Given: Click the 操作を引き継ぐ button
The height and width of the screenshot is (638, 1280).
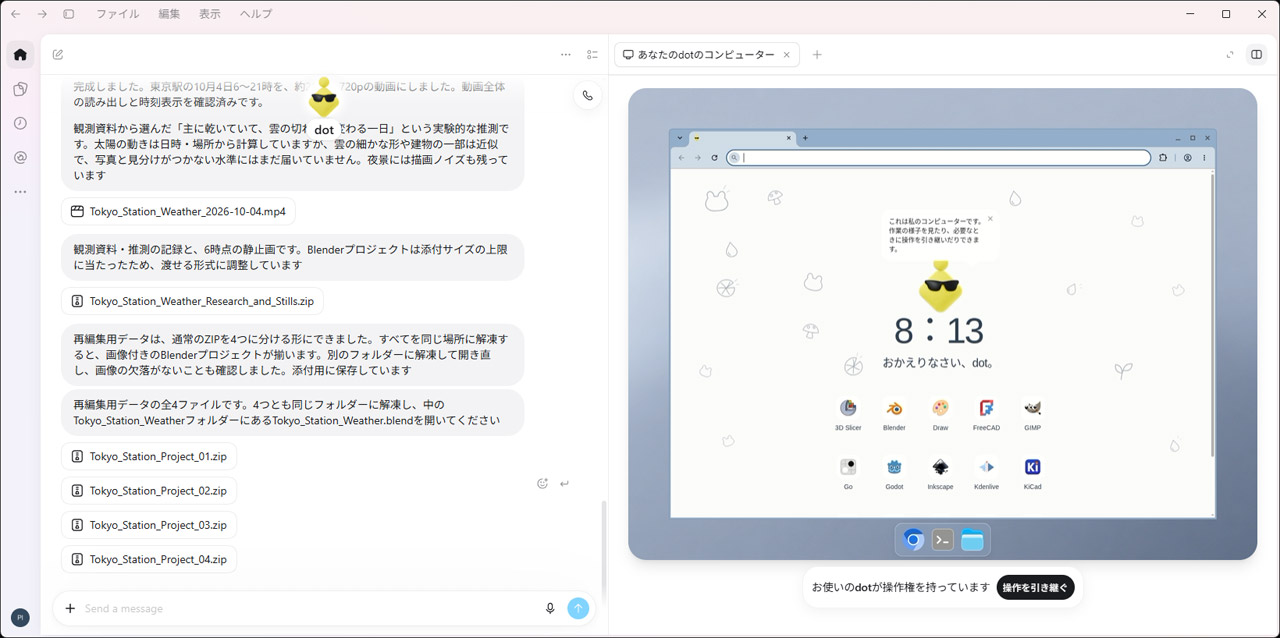Looking at the screenshot, I should 1035,588.
